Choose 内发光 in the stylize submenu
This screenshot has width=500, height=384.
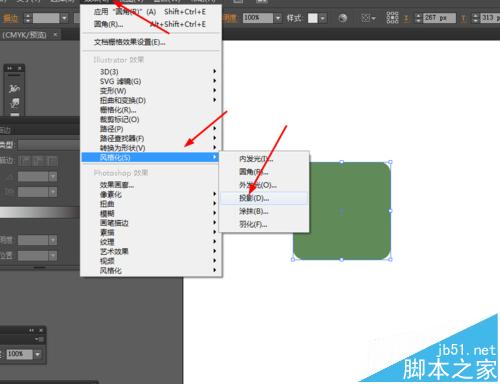(x=264, y=159)
